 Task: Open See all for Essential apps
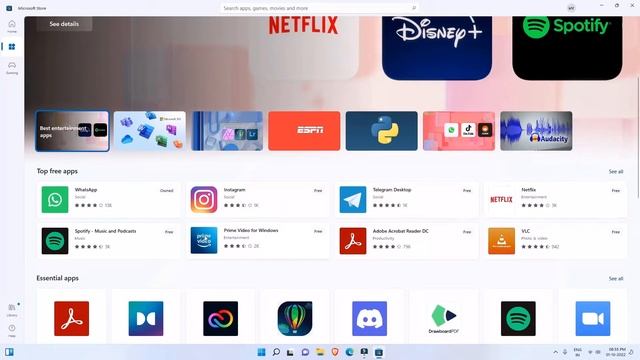(x=616, y=278)
